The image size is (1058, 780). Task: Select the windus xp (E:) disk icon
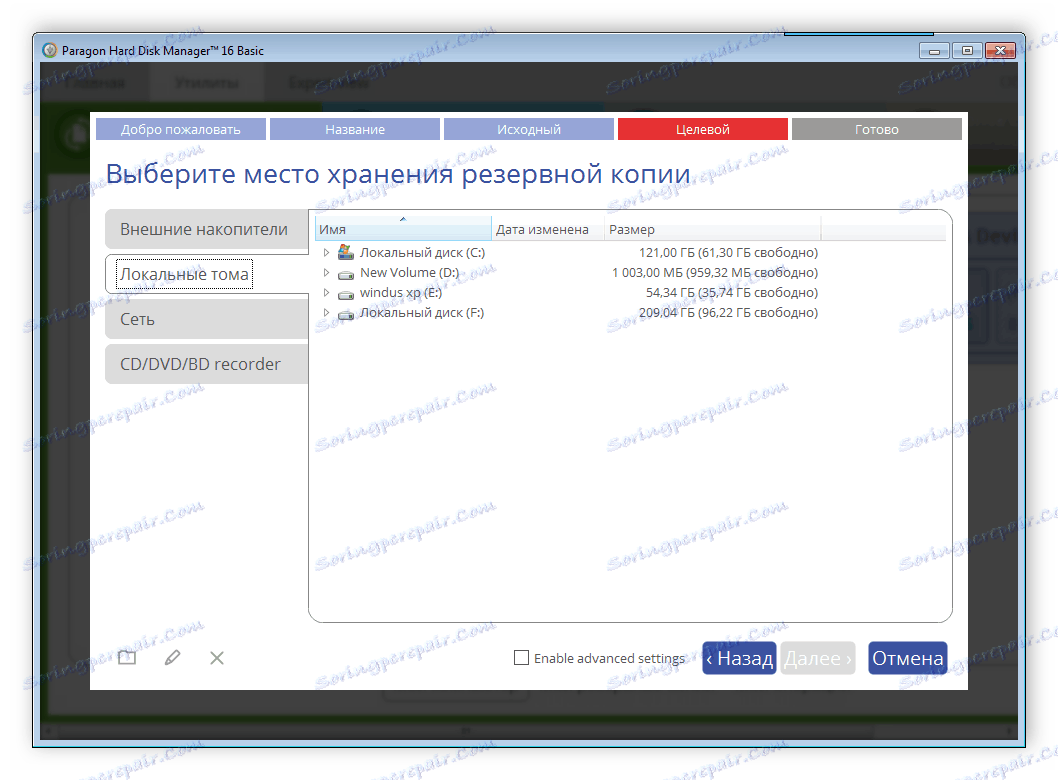[x=347, y=292]
